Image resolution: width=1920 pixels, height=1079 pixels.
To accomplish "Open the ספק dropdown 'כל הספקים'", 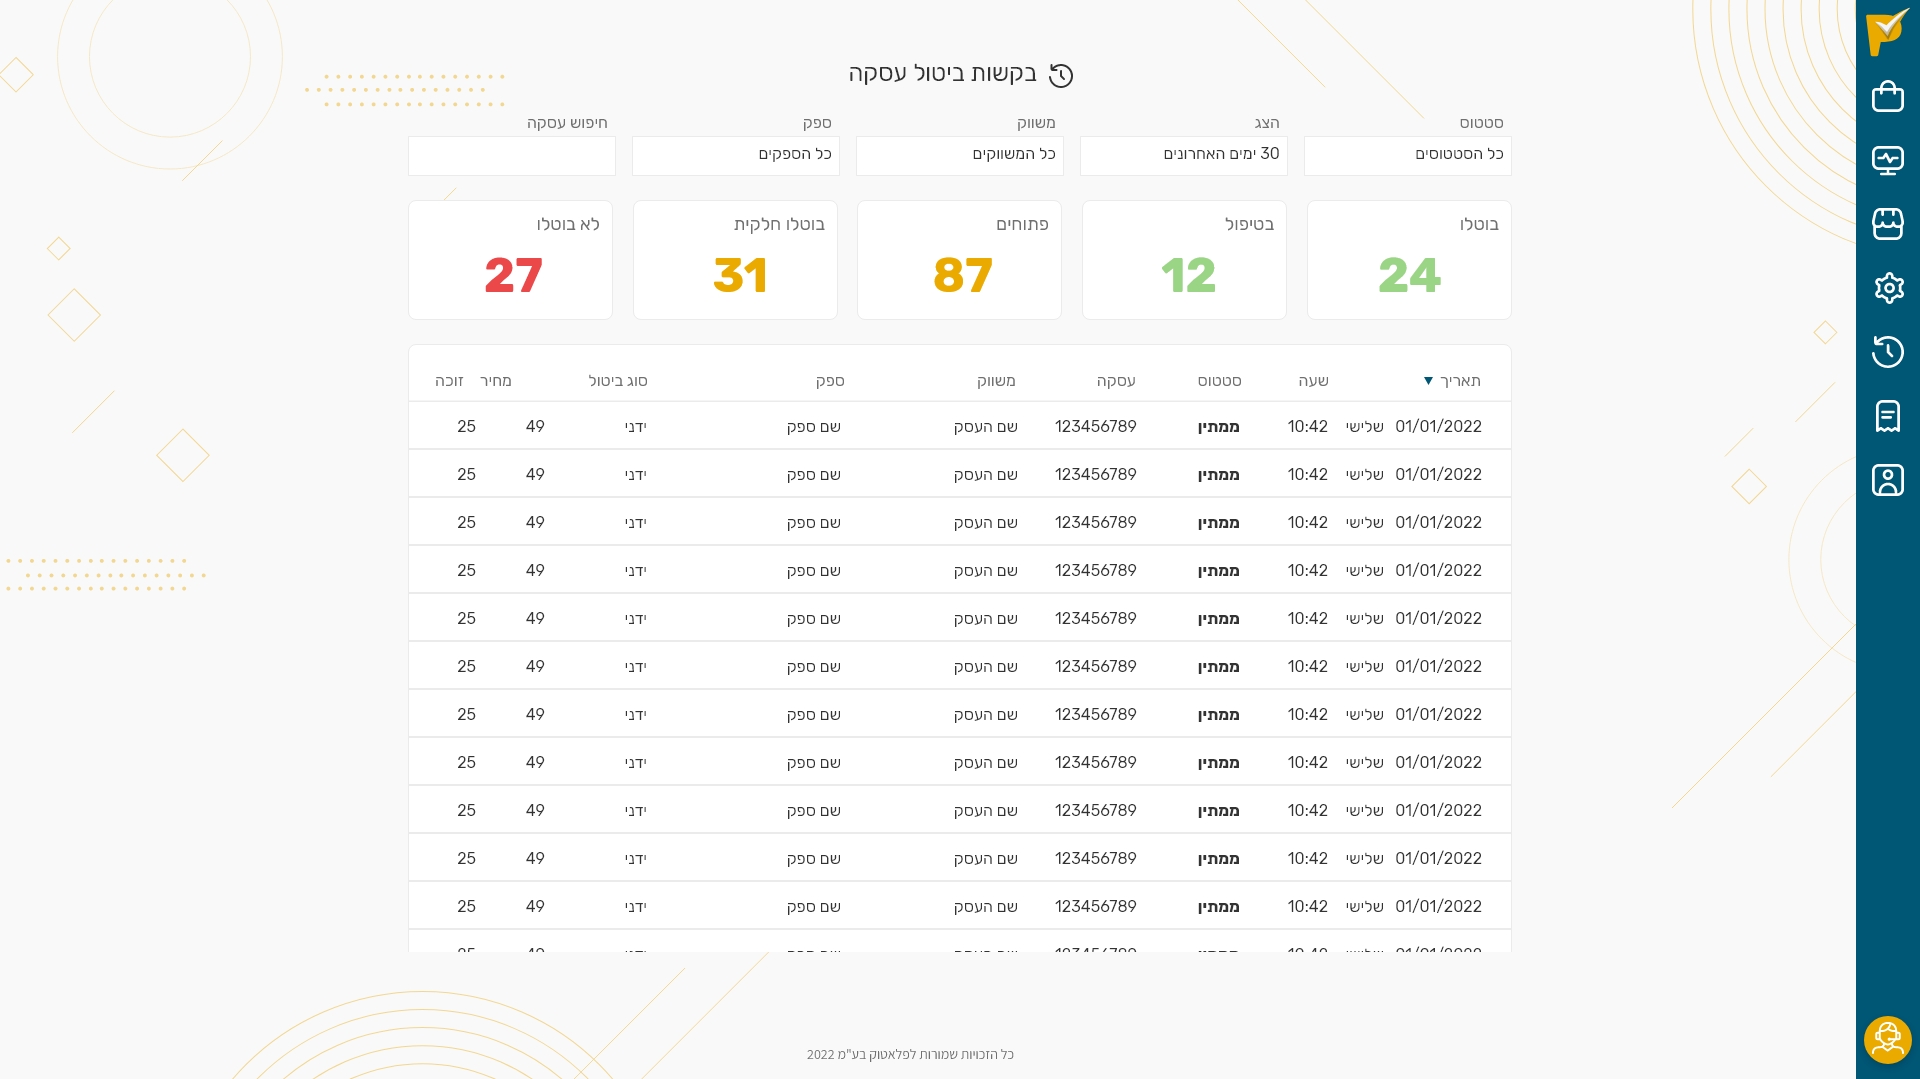I will [735, 155].
